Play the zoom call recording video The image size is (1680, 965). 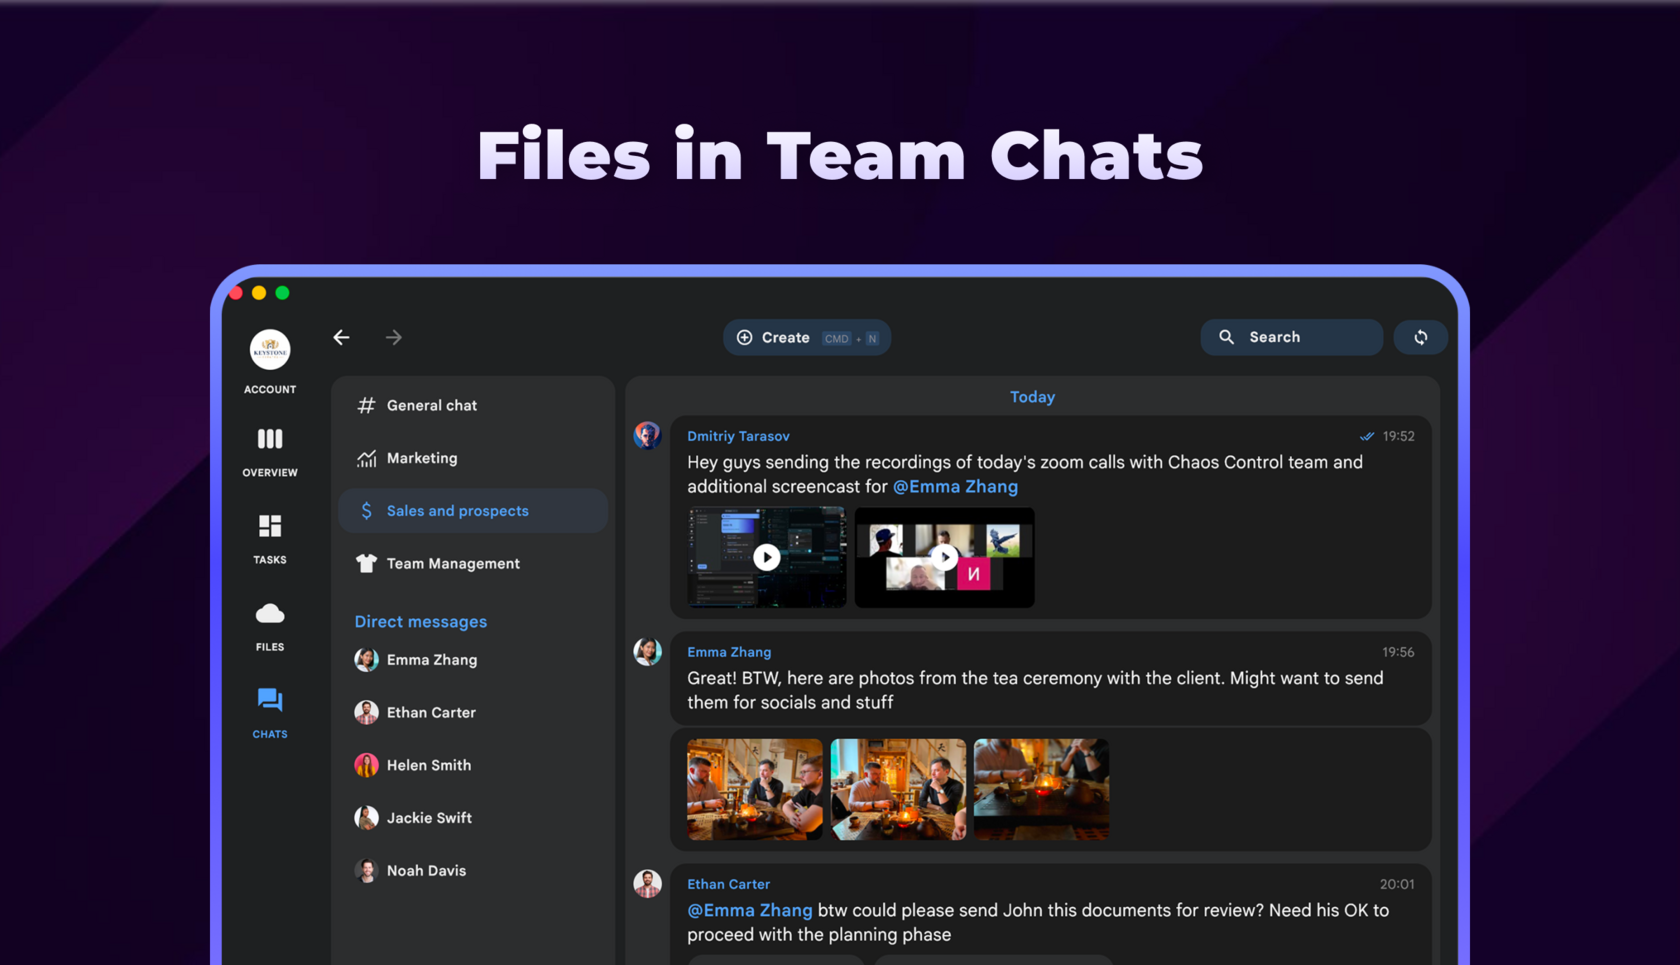coord(944,557)
